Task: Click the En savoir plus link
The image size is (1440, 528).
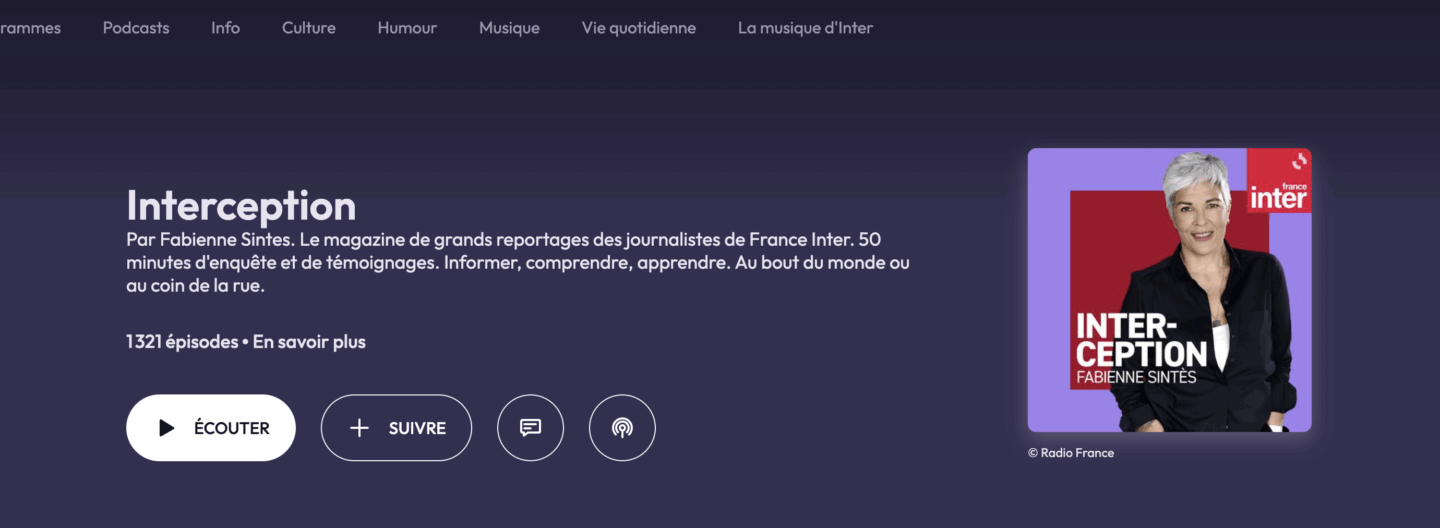Action: coord(309,342)
